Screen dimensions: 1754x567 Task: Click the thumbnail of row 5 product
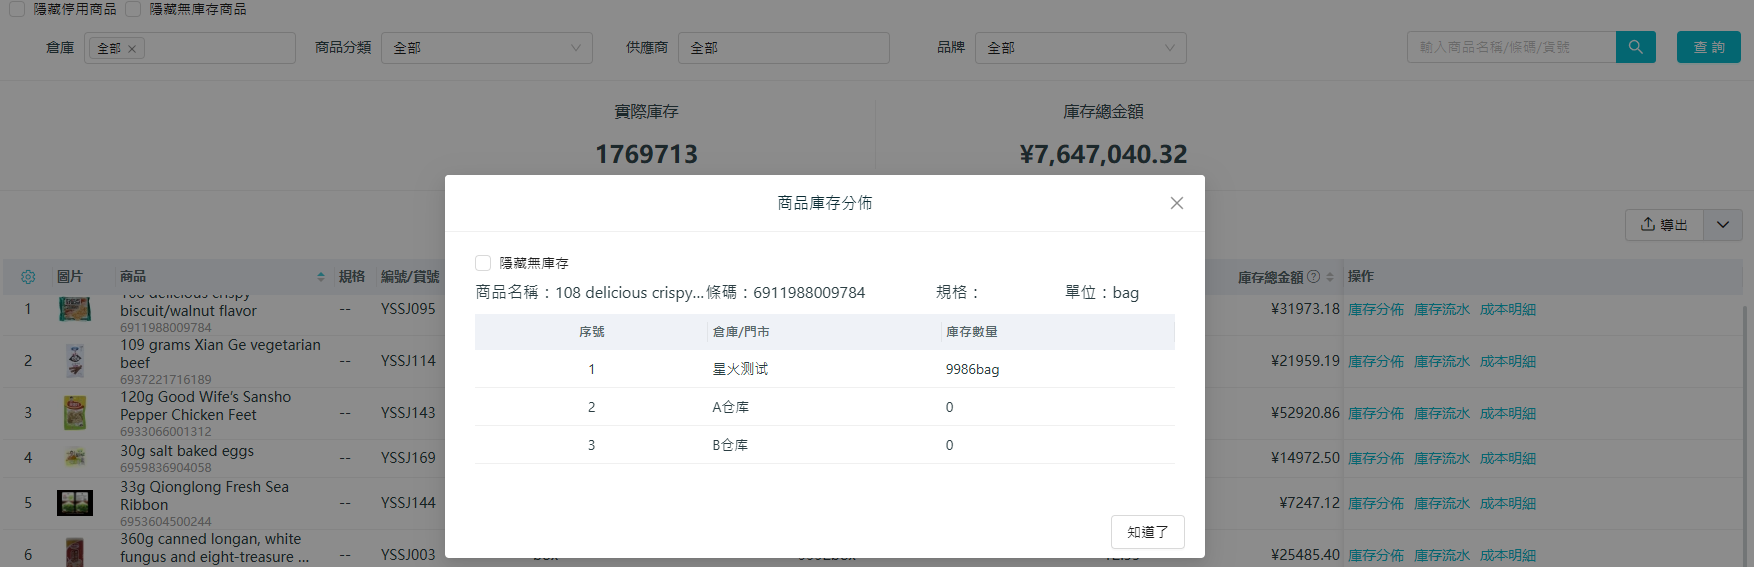[75, 503]
